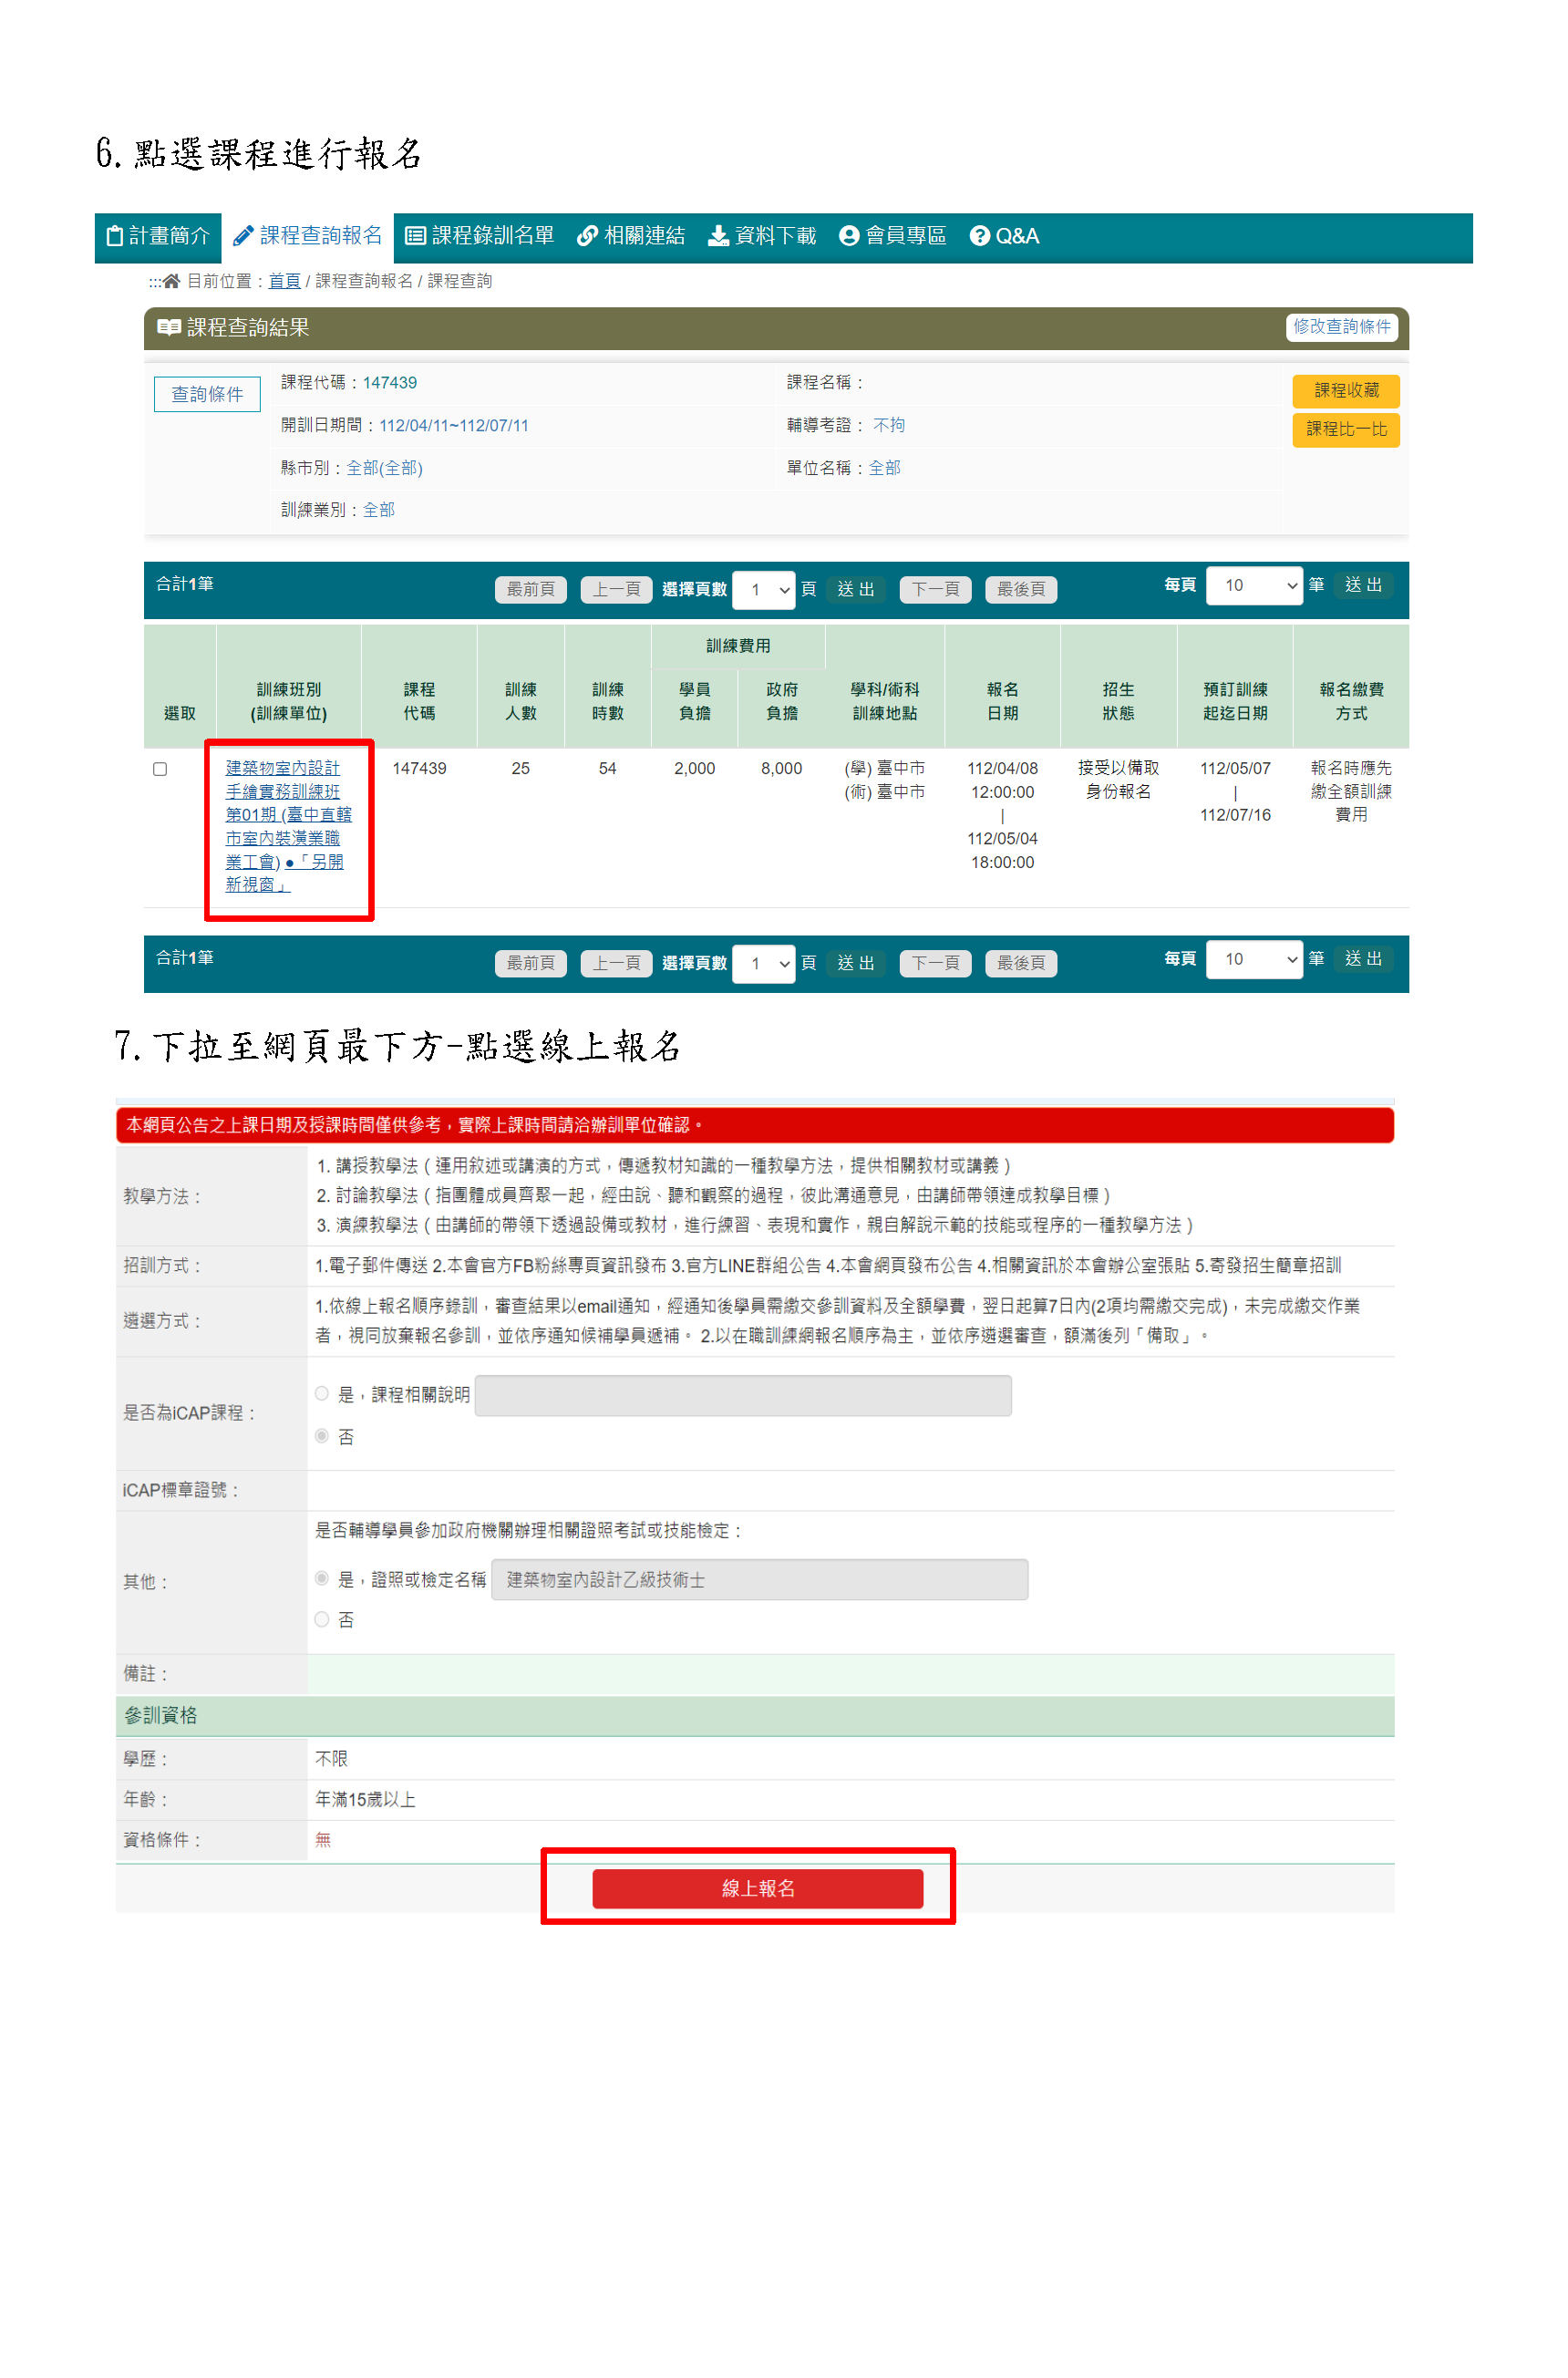Open the top 每頁 records-per-page dropdown
Image resolution: width=1568 pixels, height=2378 pixels.
(1254, 586)
